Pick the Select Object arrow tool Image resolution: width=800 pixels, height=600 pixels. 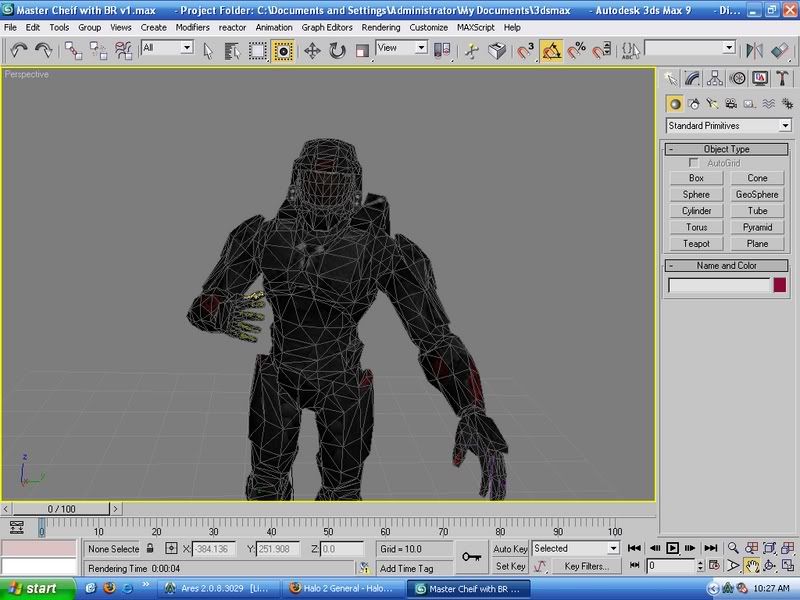point(208,51)
